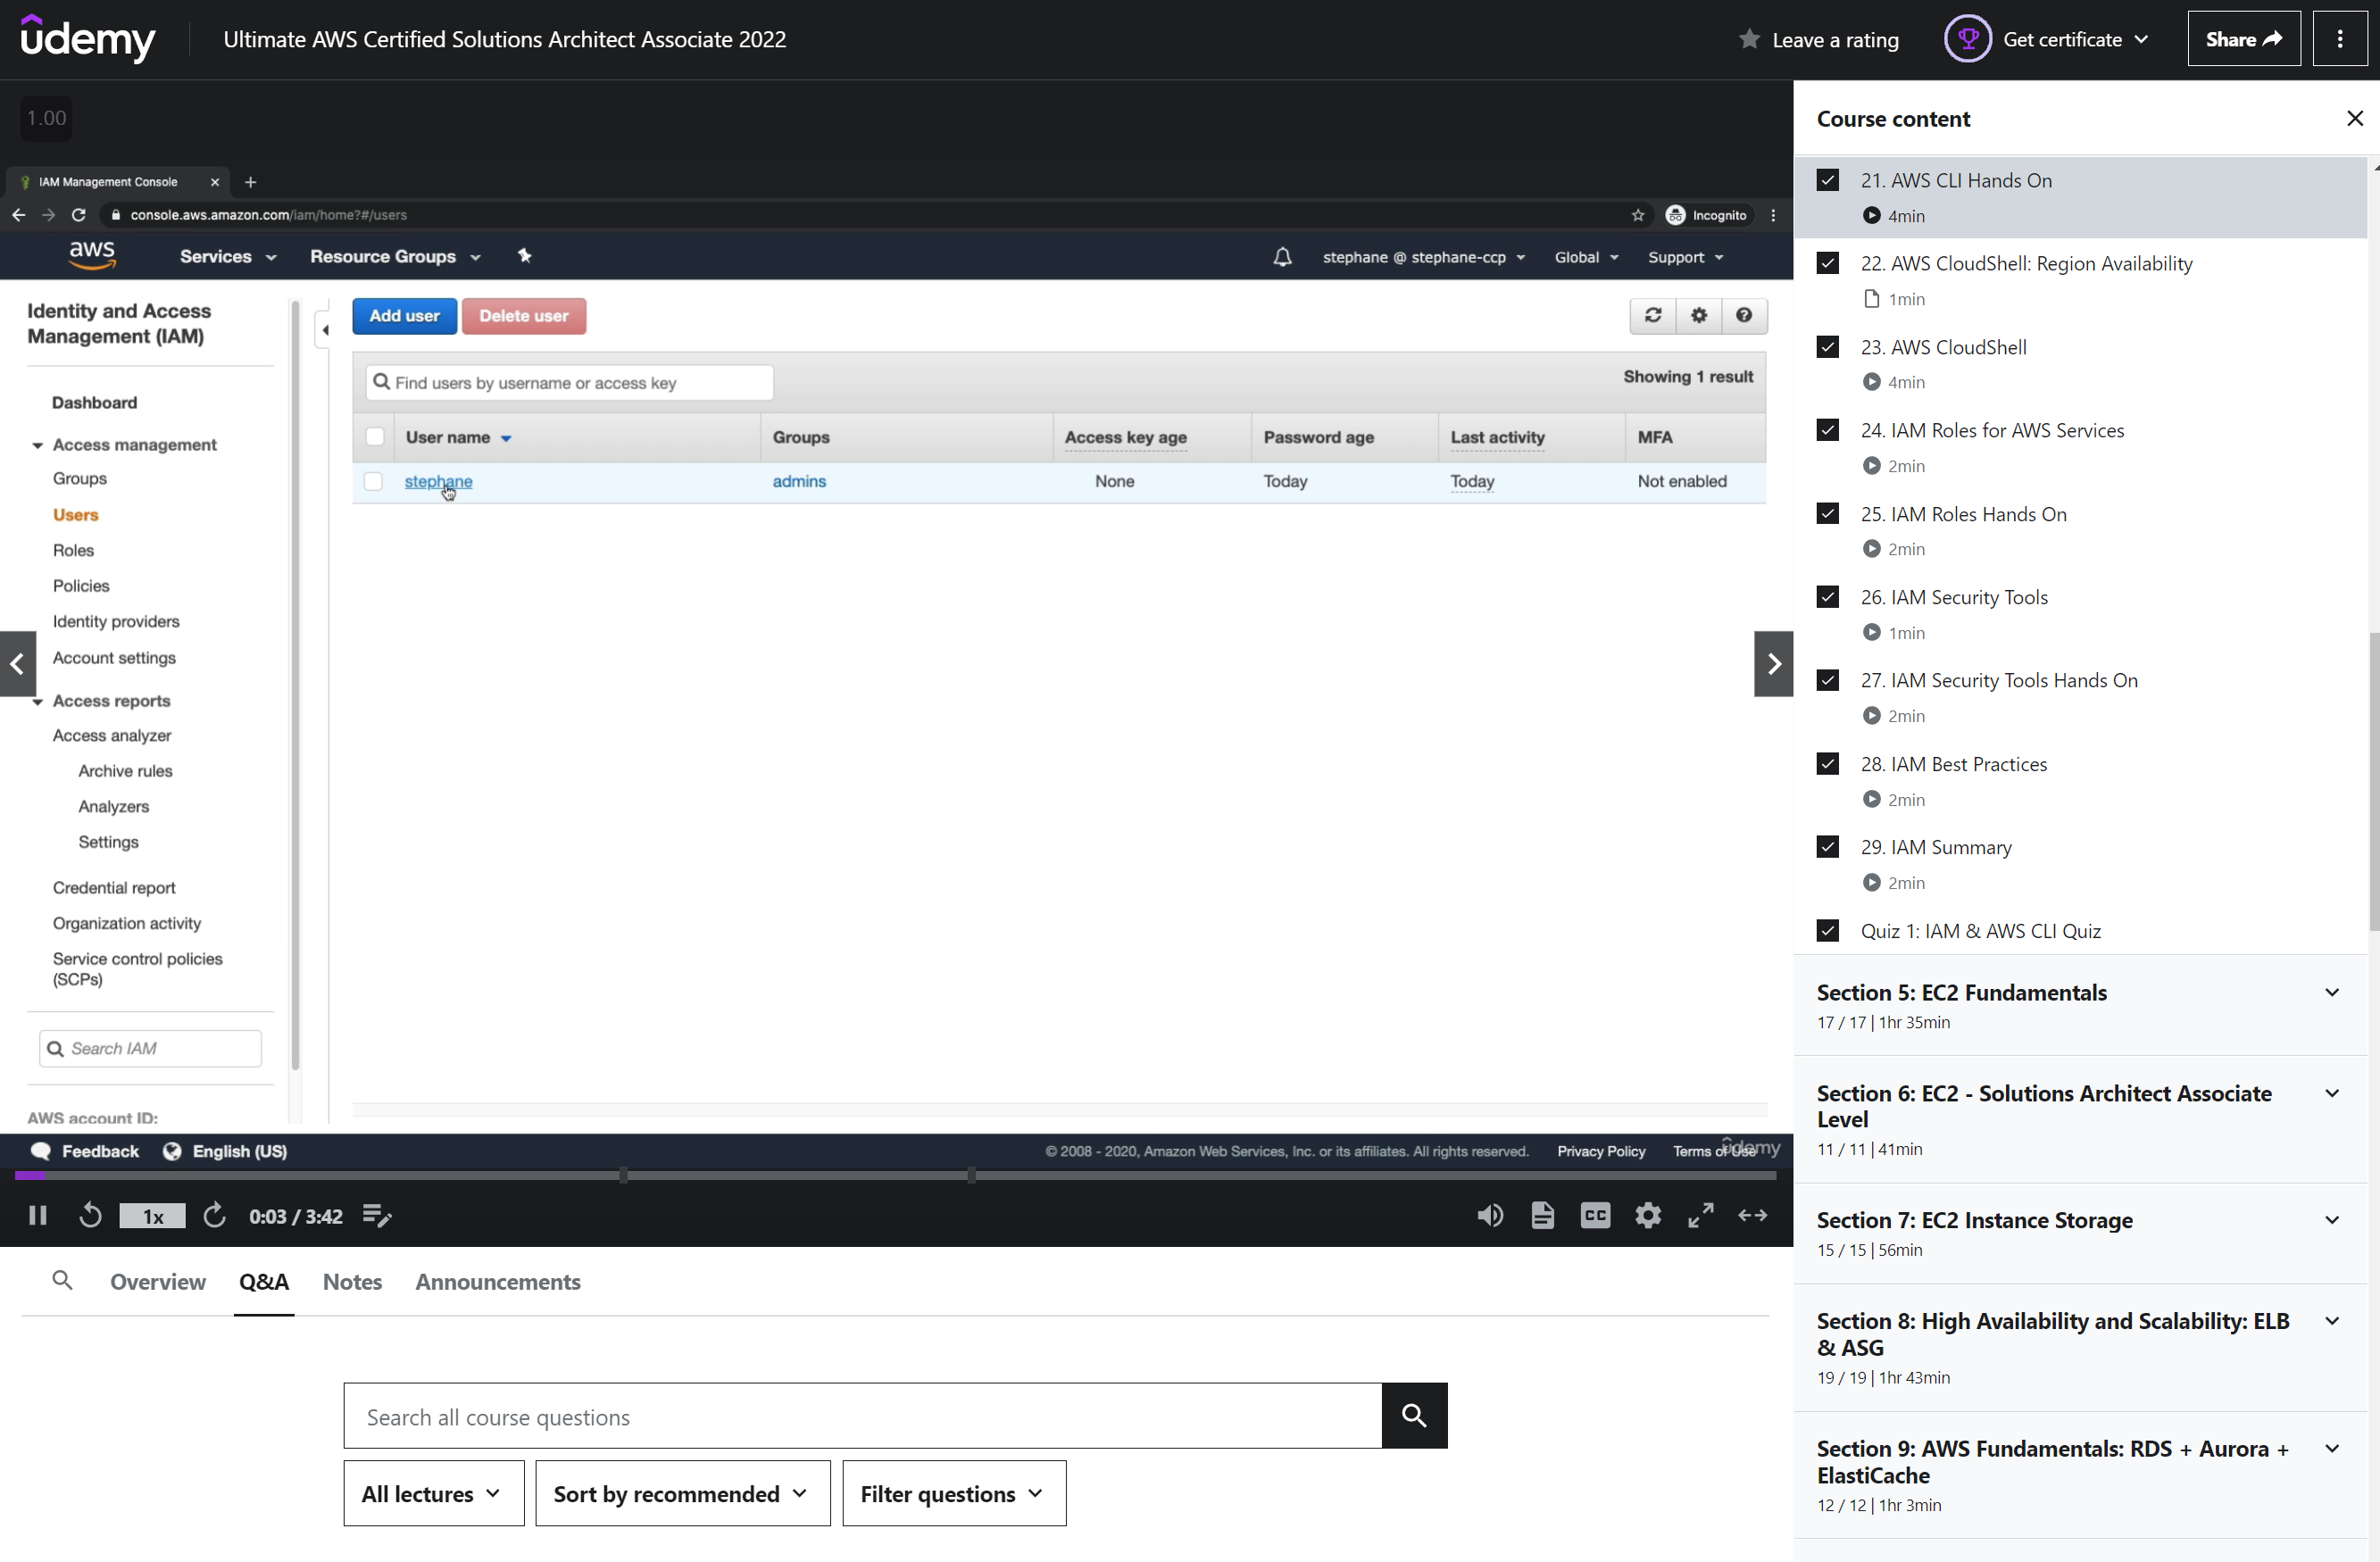This screenshot has width=2380, height=1562.
Task: Uncheck lecture 23 AWS CloudShell
Action: coord(1828,347)
